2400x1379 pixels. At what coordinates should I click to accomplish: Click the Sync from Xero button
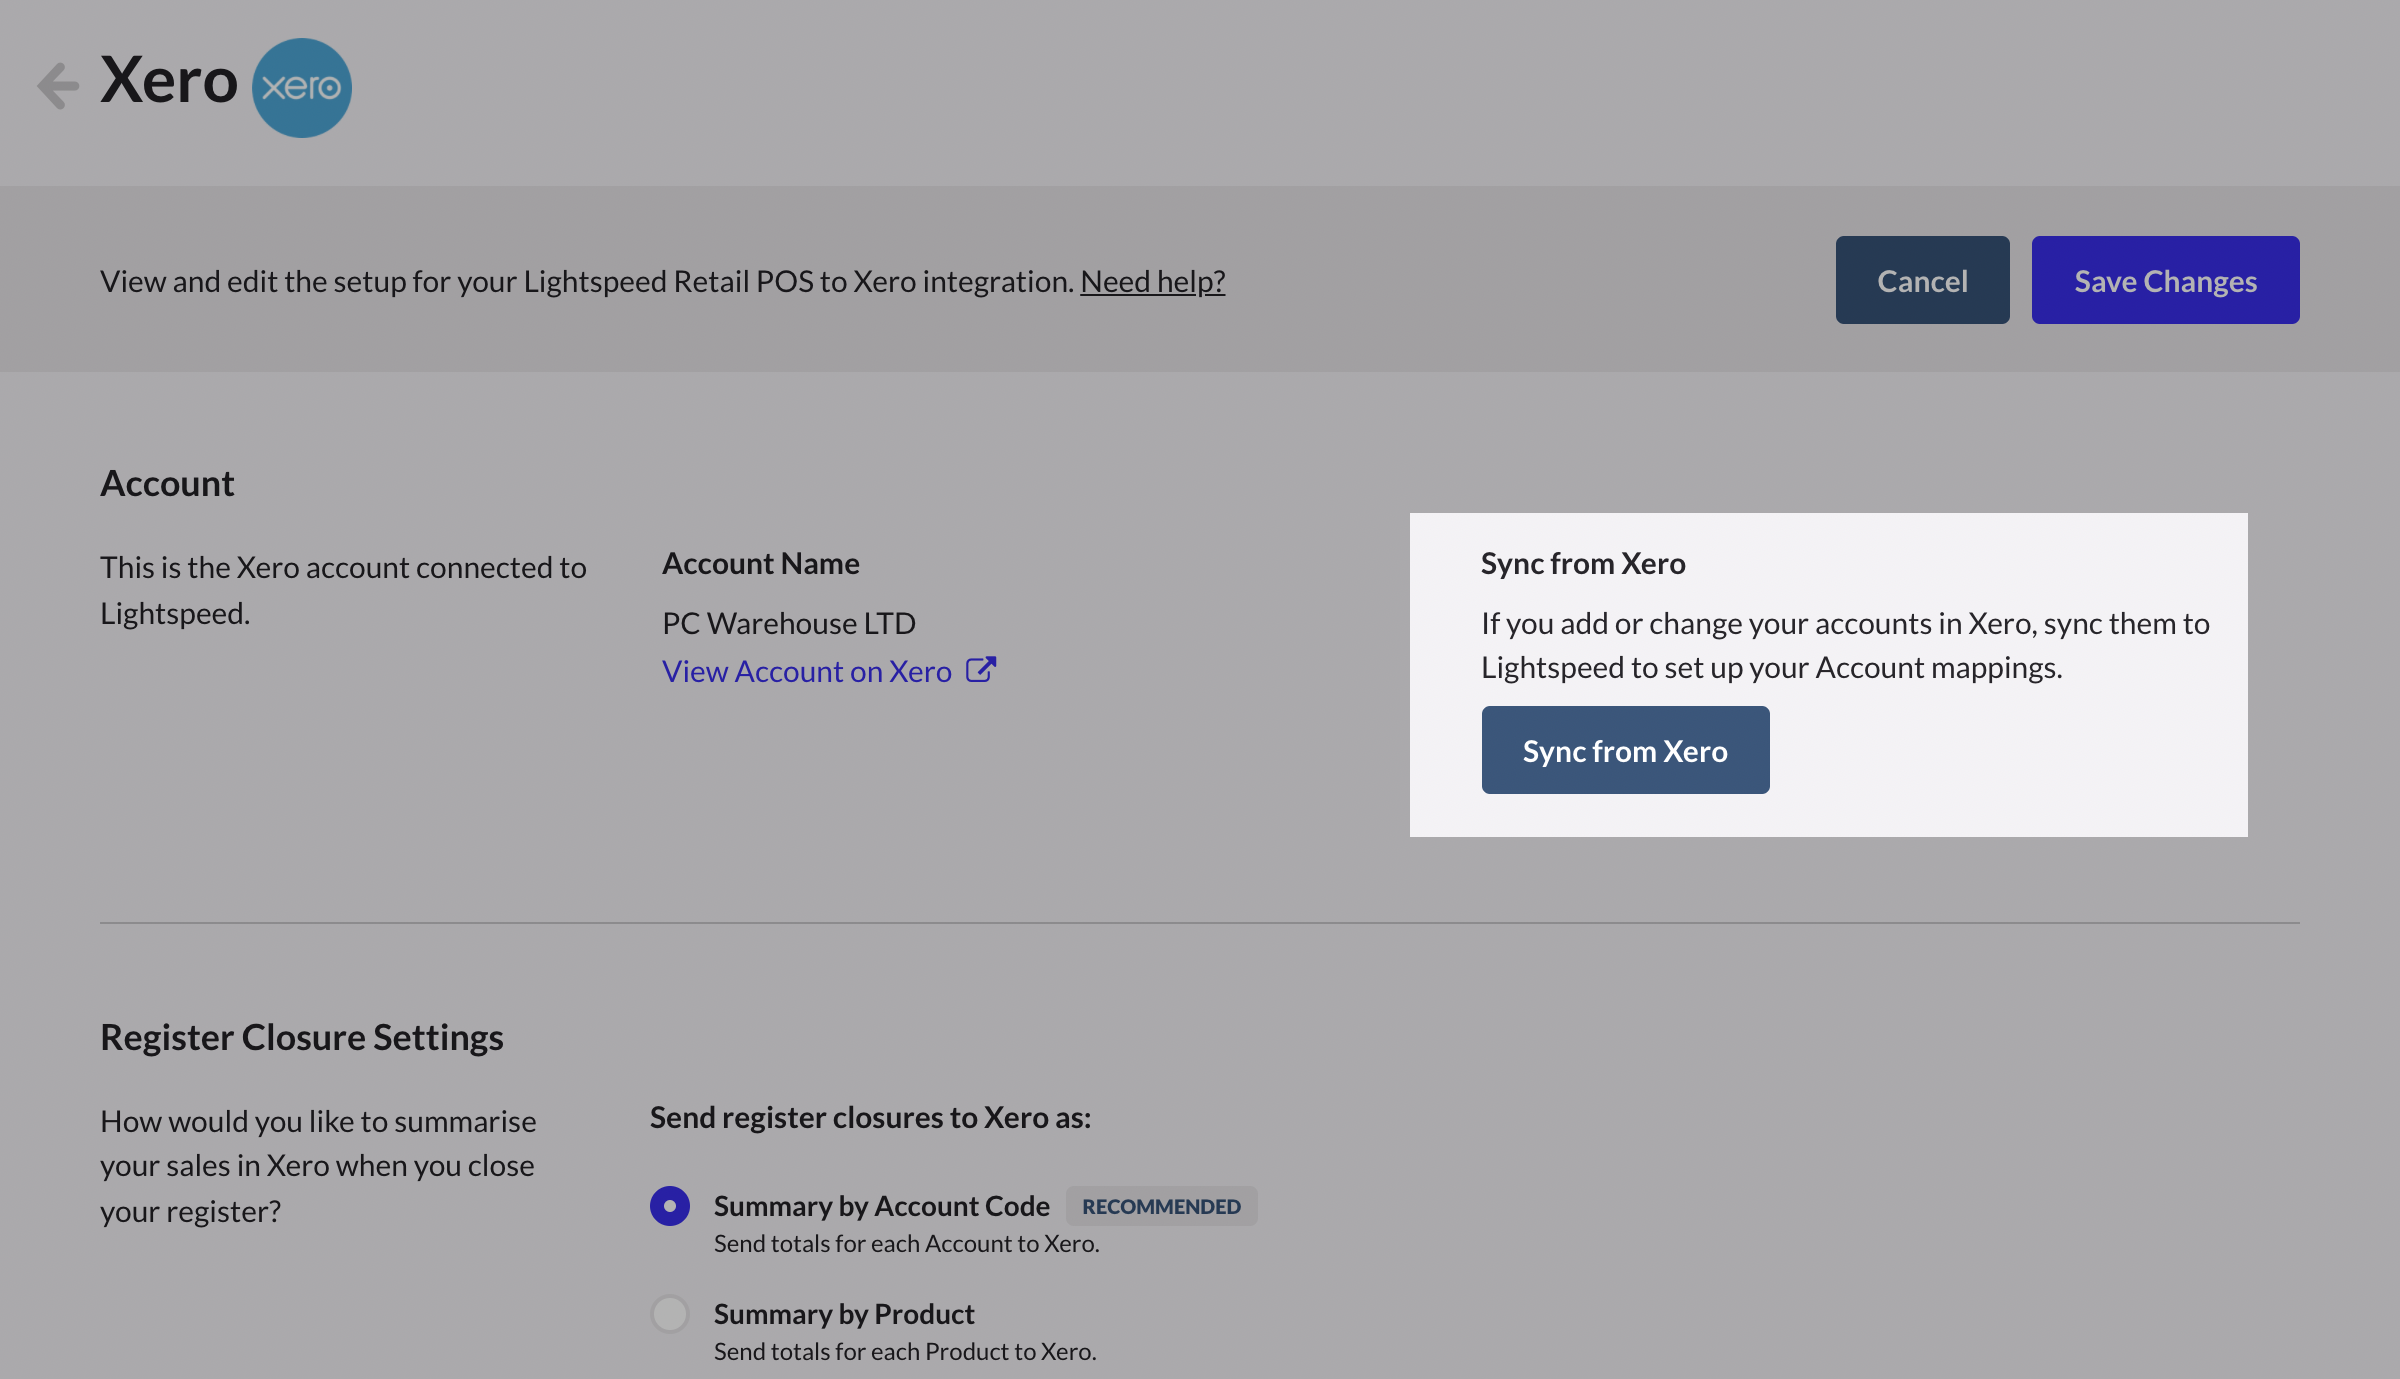[1625, 750]
